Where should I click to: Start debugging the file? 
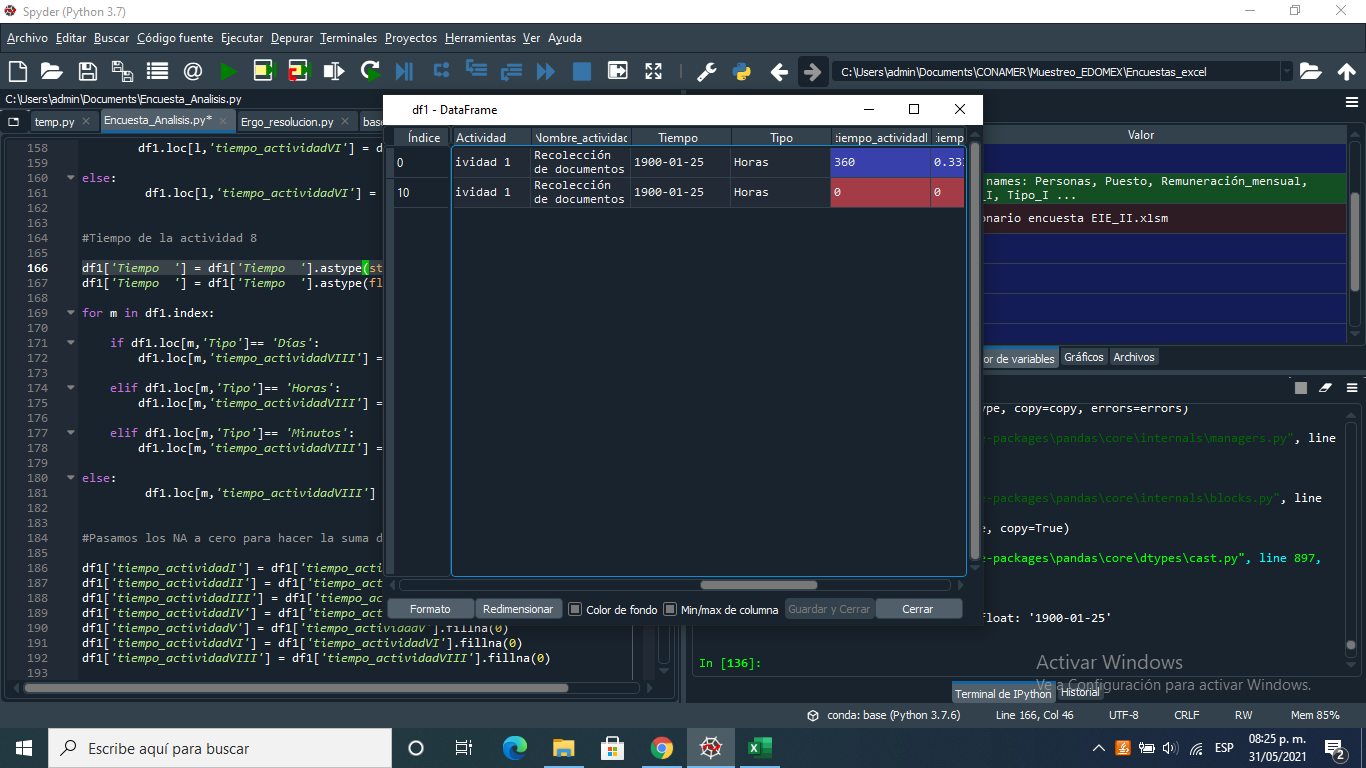(404, 71)
